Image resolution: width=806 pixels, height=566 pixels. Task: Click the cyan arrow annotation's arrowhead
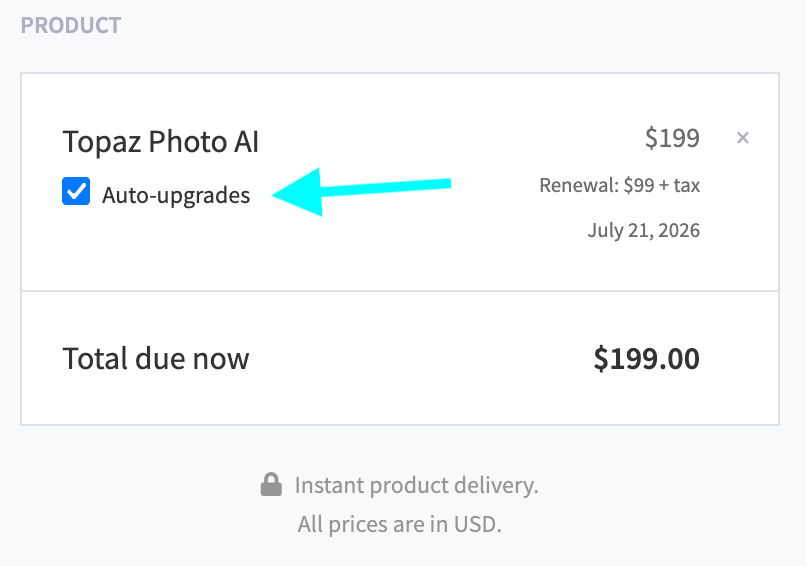pos(298,192)
